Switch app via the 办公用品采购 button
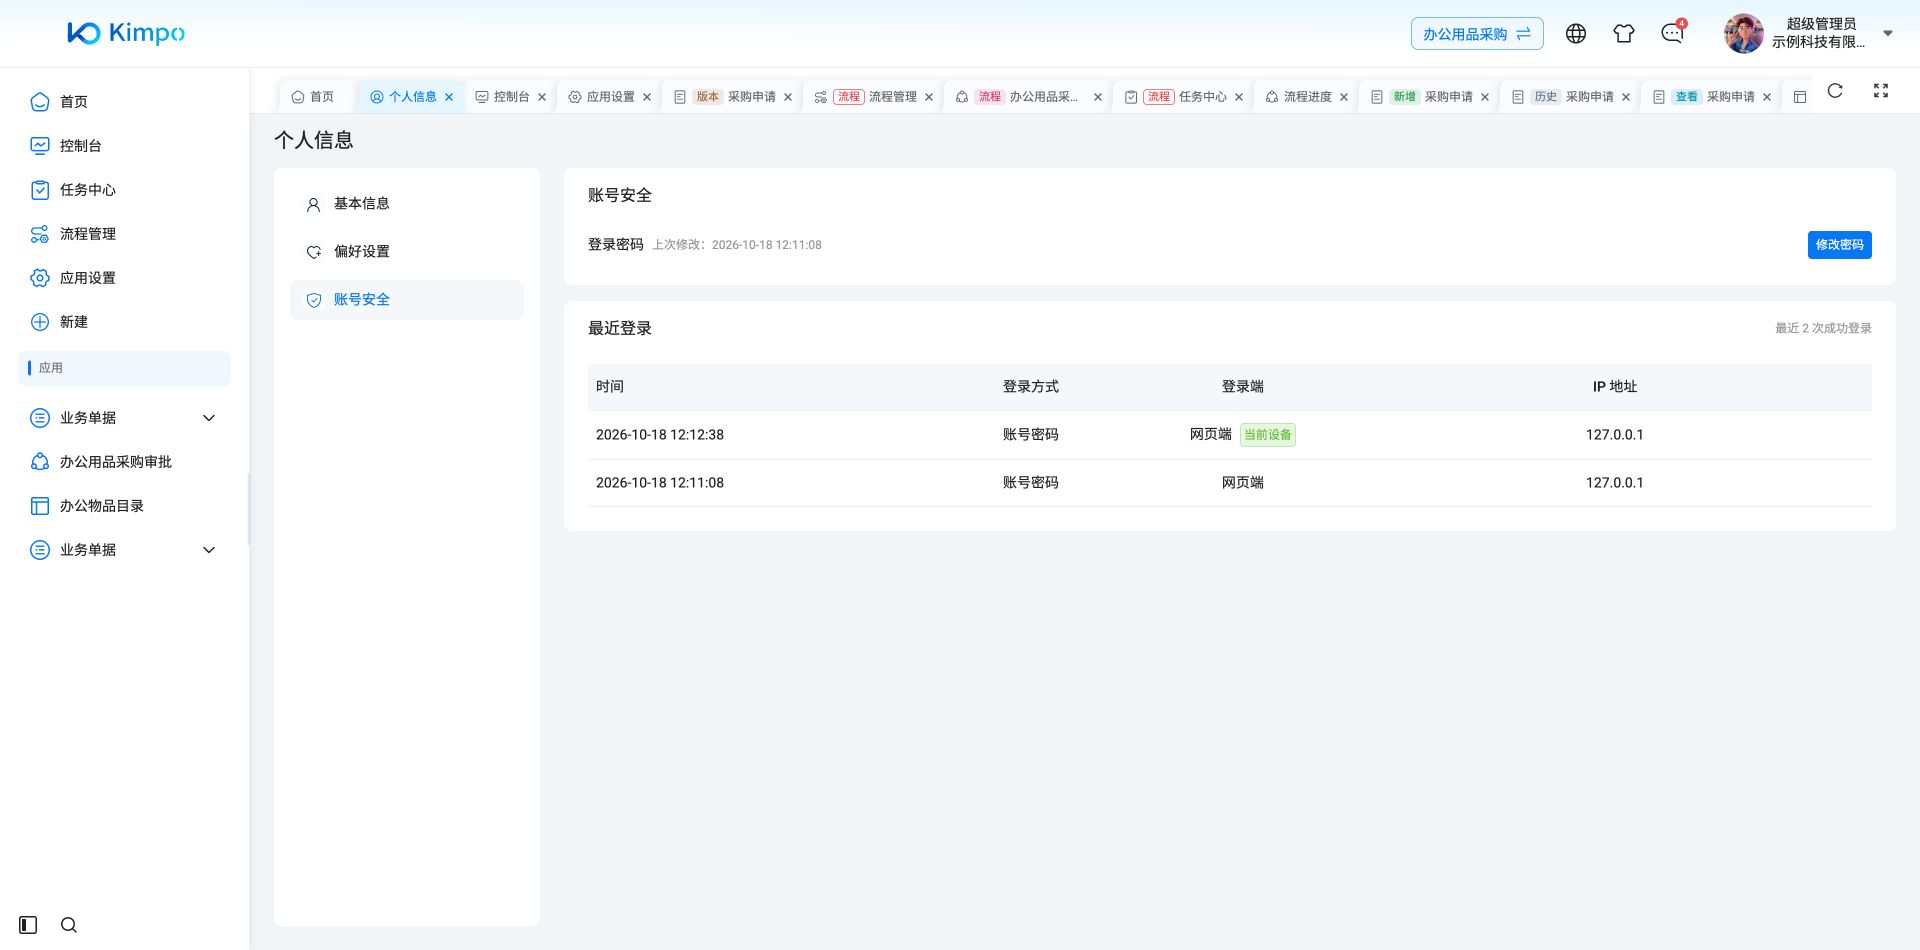Image resolution: width=1920 pixels, height=950 pixels. pos(1477,34)
